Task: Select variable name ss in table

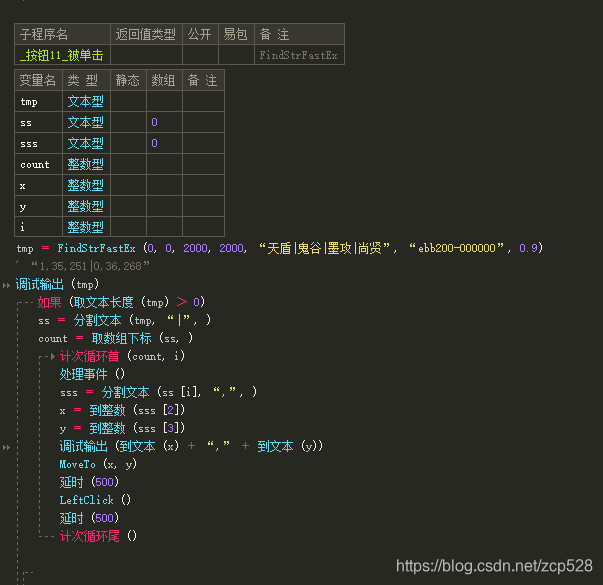Action: (x=26, y=123)
